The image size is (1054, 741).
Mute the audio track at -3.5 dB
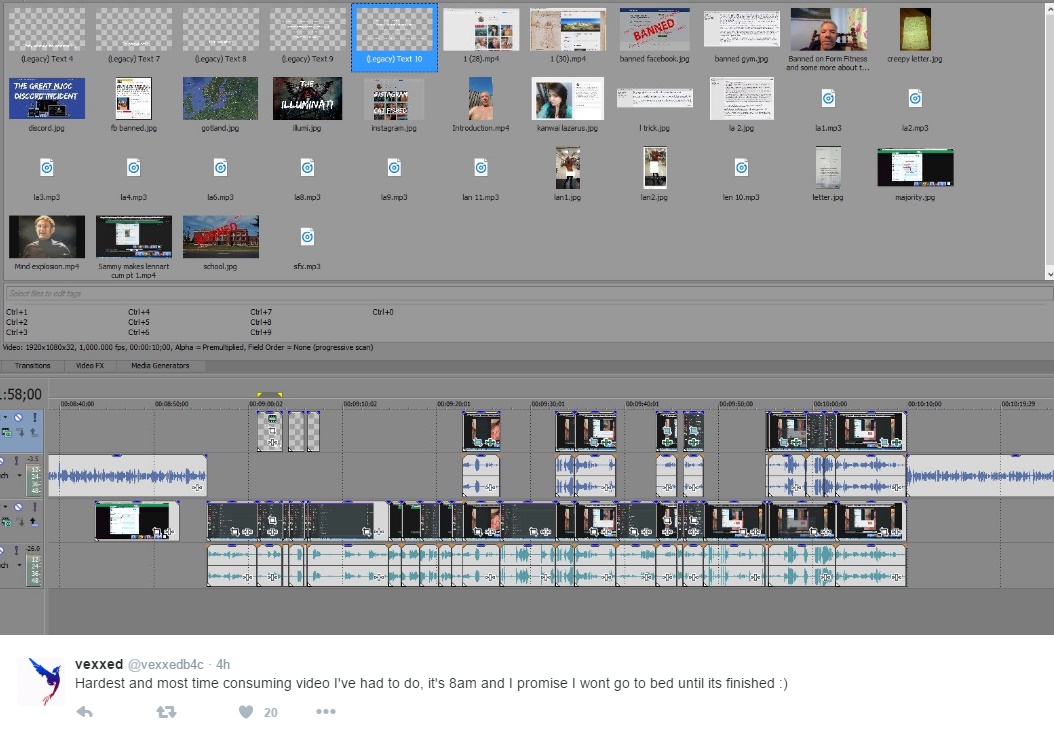[x=1, y=461]
